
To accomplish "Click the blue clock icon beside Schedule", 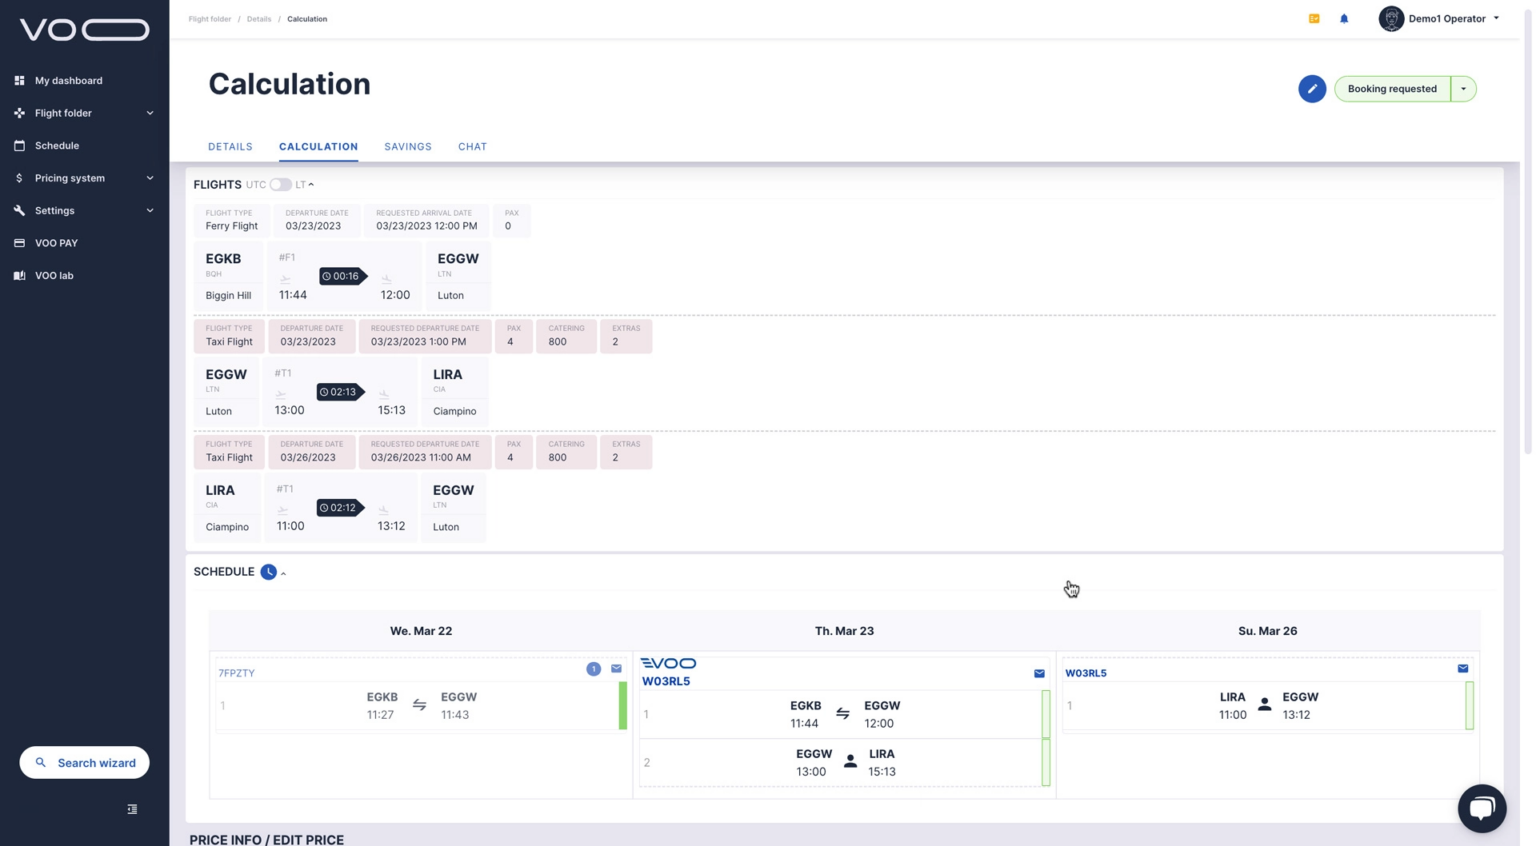I will 268,572.
